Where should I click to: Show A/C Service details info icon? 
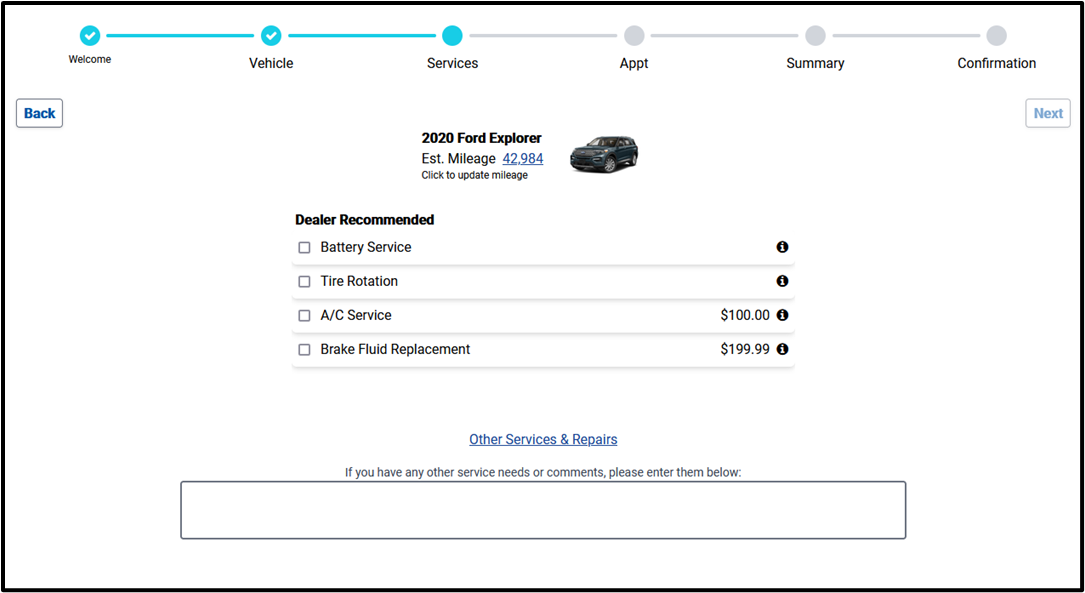782,315
